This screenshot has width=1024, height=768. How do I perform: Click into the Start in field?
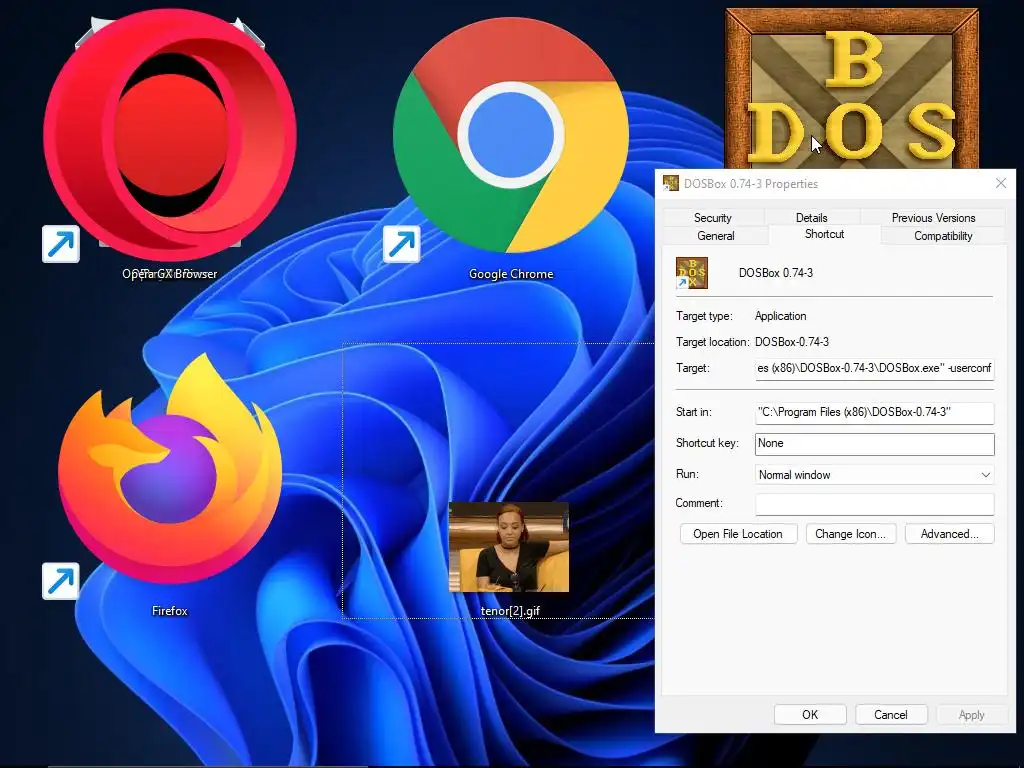[874, 412]
